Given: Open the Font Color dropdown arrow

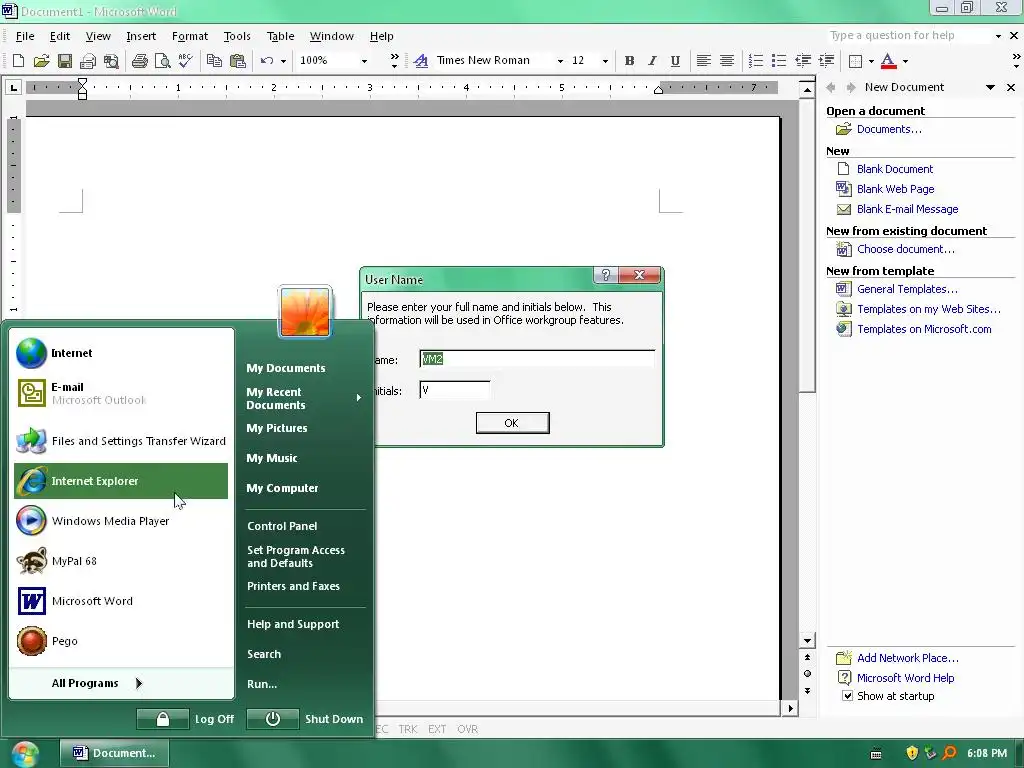Looking at the screenshot, I should point(905,61).
